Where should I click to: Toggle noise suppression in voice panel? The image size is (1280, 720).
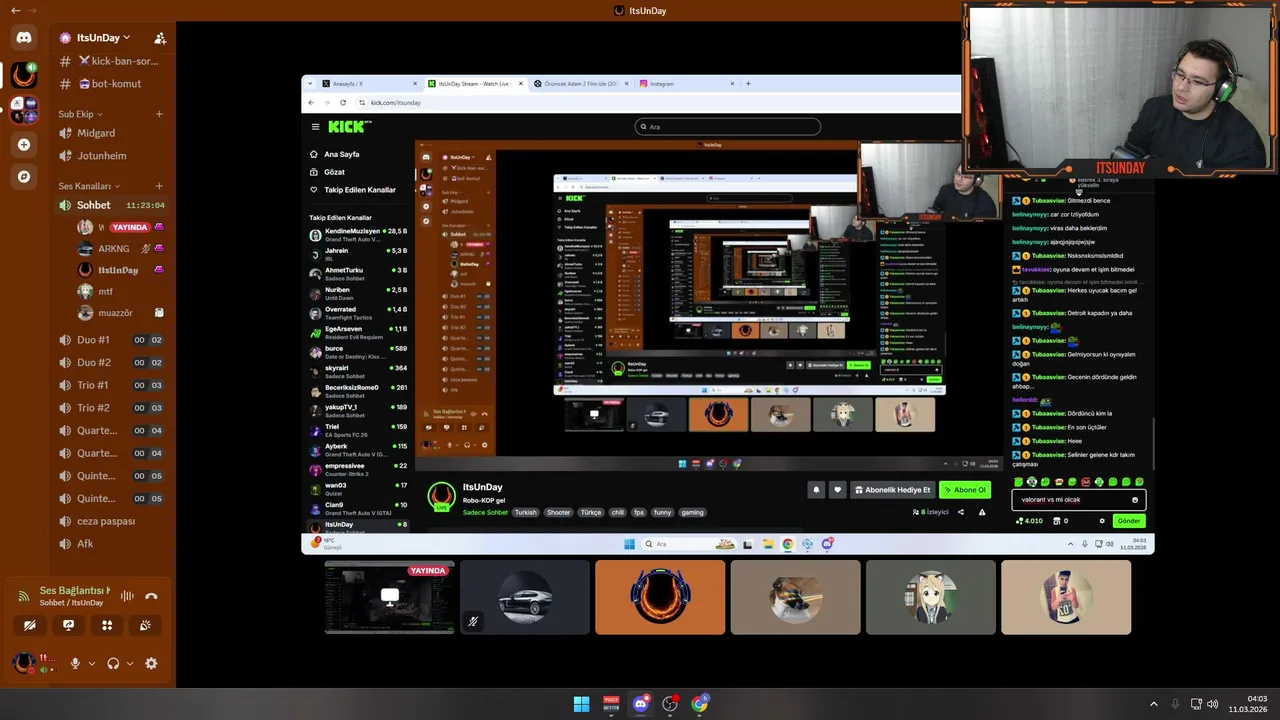[127, 596]
